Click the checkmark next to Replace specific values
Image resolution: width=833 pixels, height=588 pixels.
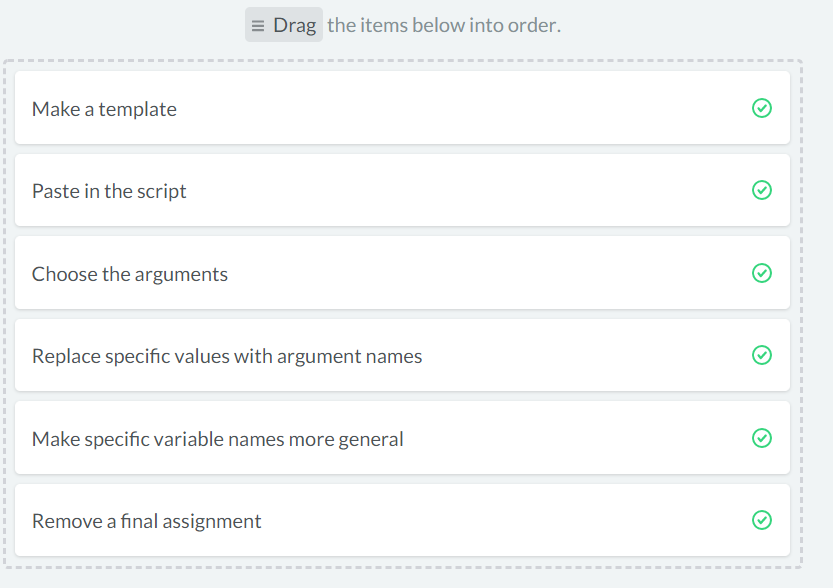(761, 355)
